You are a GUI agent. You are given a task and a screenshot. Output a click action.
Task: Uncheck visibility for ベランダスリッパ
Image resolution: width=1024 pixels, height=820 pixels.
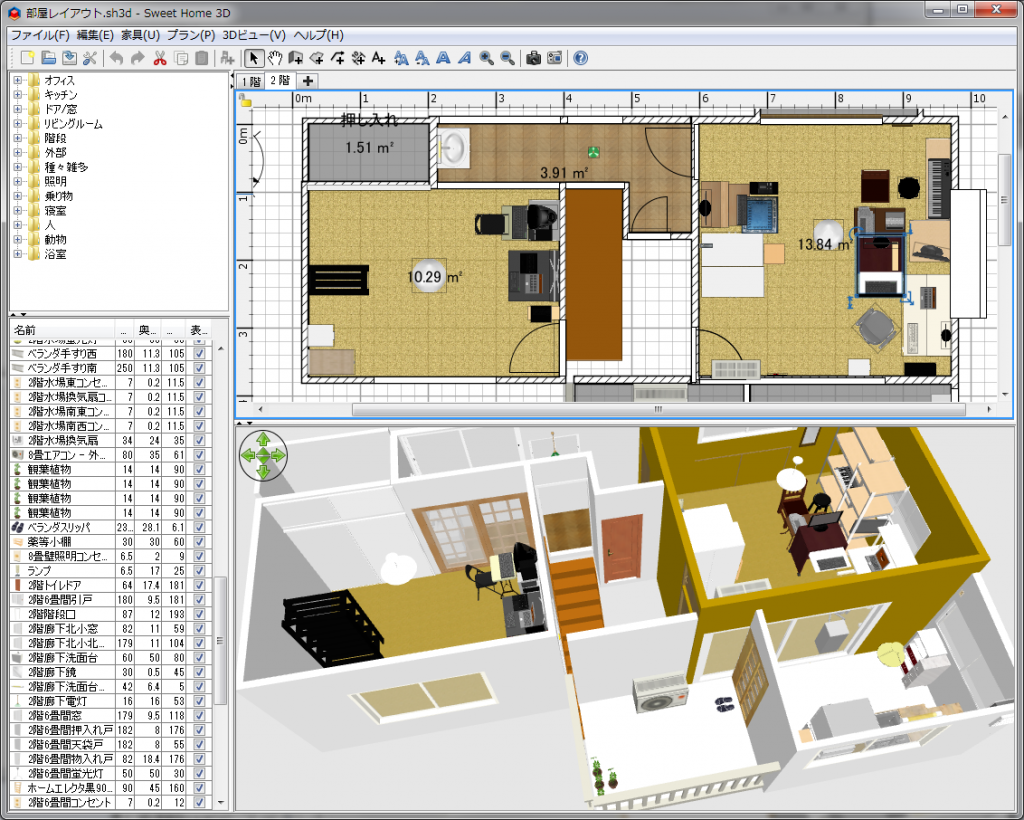200,526
